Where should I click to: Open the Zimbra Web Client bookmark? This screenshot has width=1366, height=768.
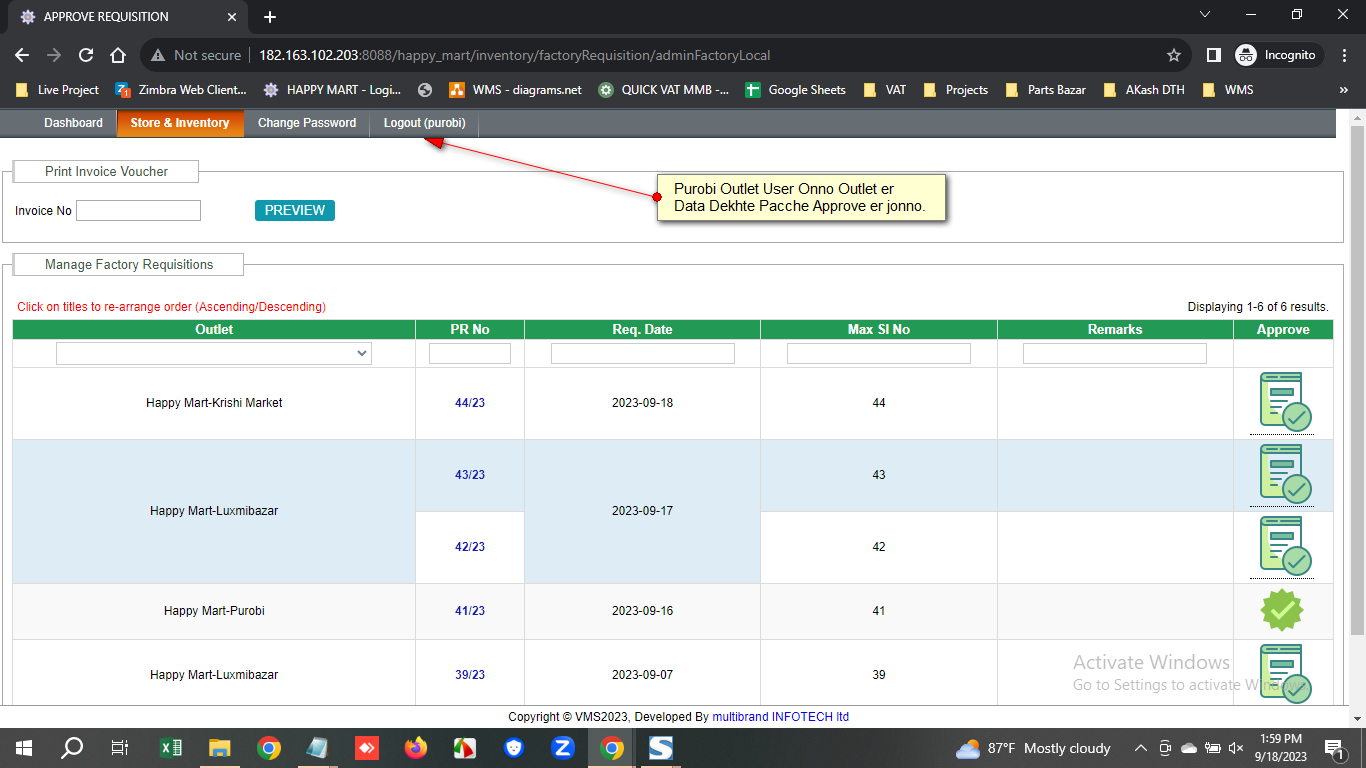click(181, 90)
